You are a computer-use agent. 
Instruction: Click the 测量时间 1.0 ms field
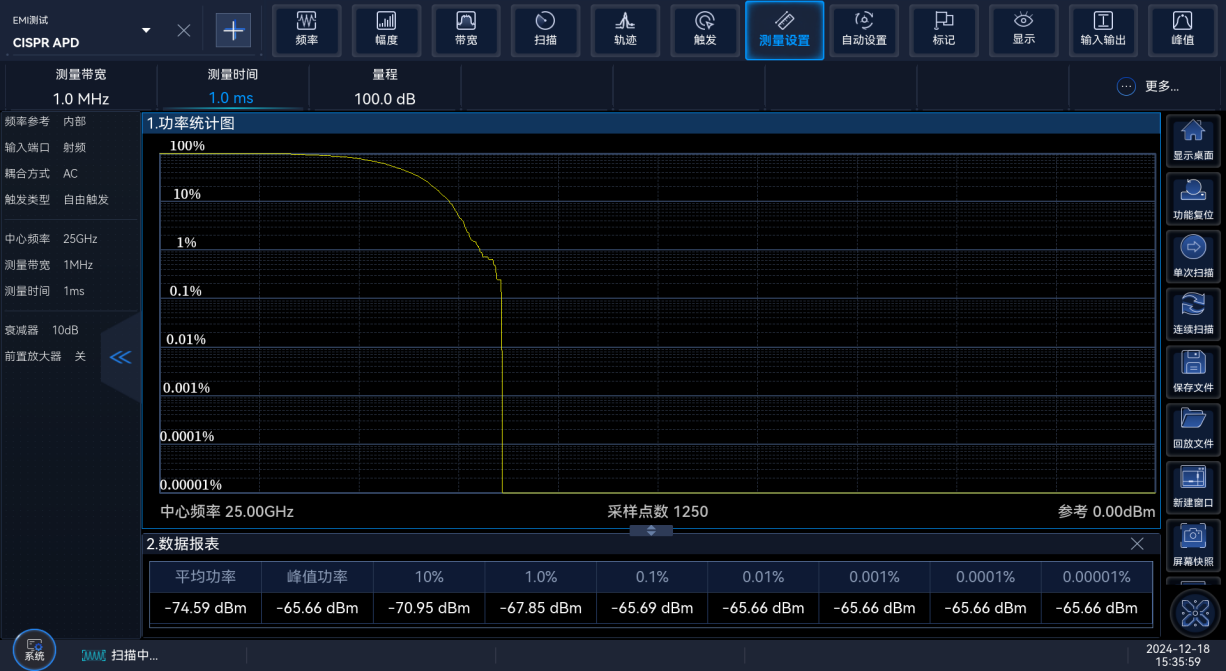(x=231, y=87)
